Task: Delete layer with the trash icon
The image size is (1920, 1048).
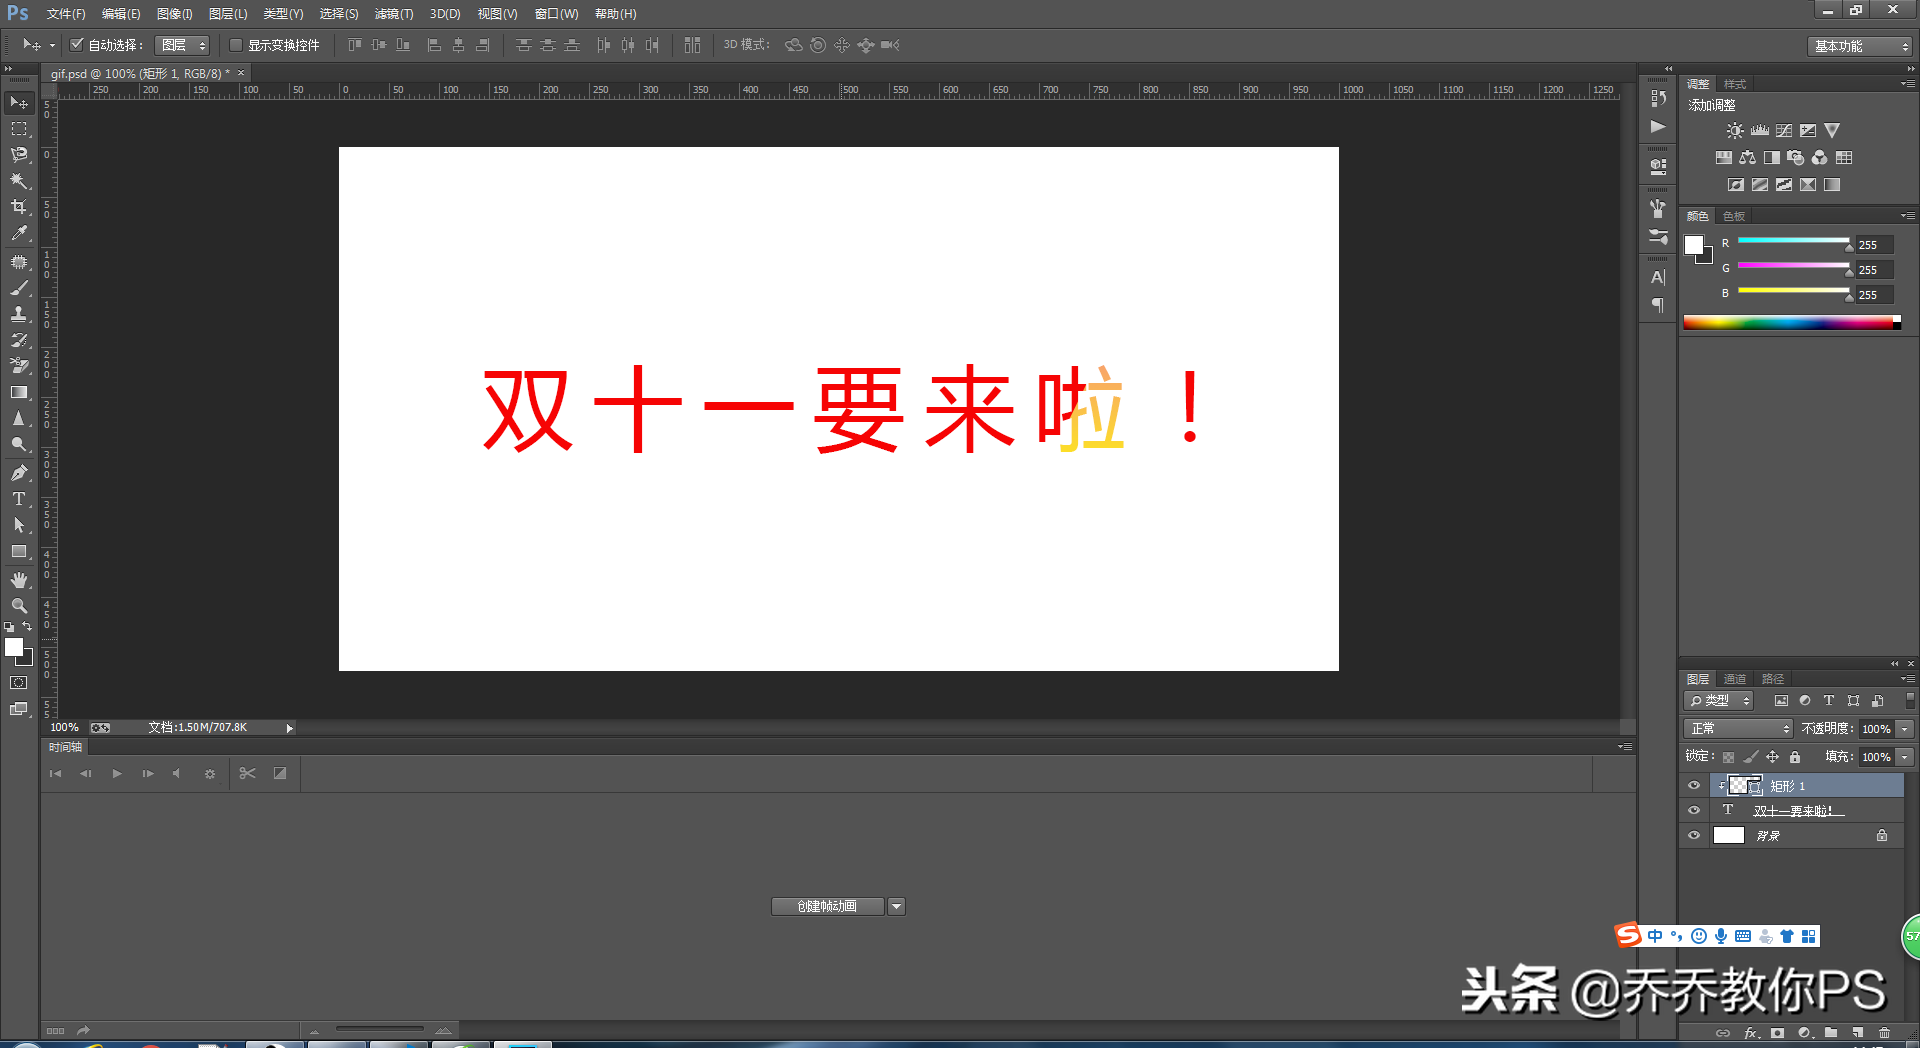Action: (x=1884, y=1033)
